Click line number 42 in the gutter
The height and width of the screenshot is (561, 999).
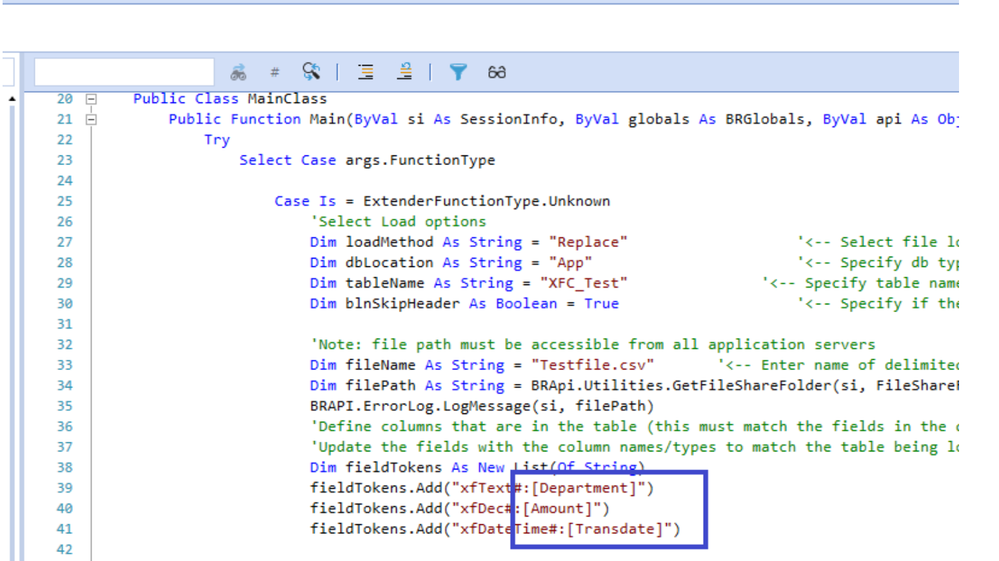64,549
